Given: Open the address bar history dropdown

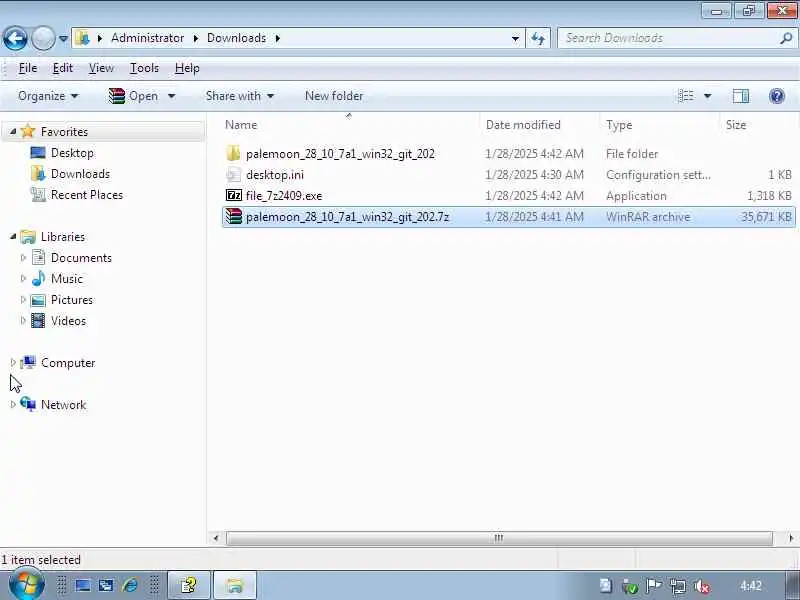Looking at the screenshot, I should point(515,39).
